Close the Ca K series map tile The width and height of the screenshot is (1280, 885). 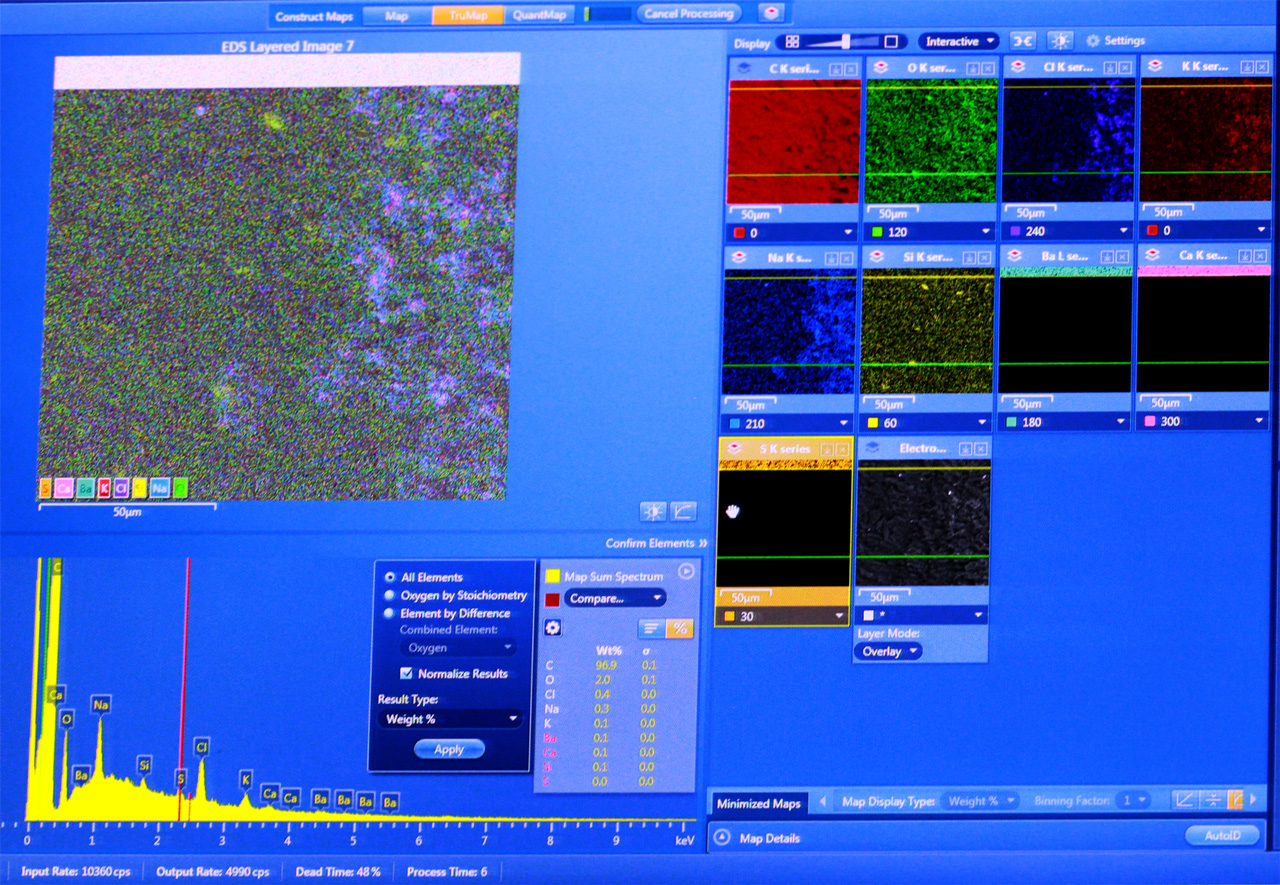coord(1262,258)
